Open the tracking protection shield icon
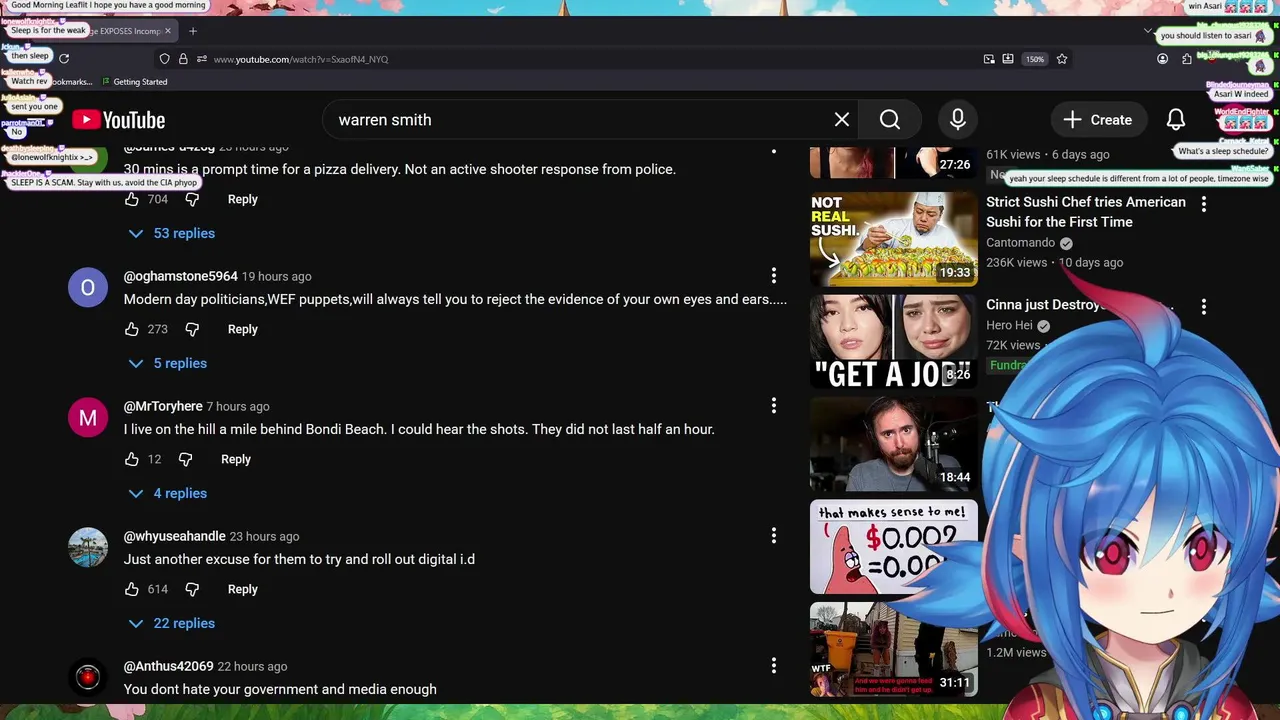This screenshot has height=720, width=1280. tap(165, 59)
